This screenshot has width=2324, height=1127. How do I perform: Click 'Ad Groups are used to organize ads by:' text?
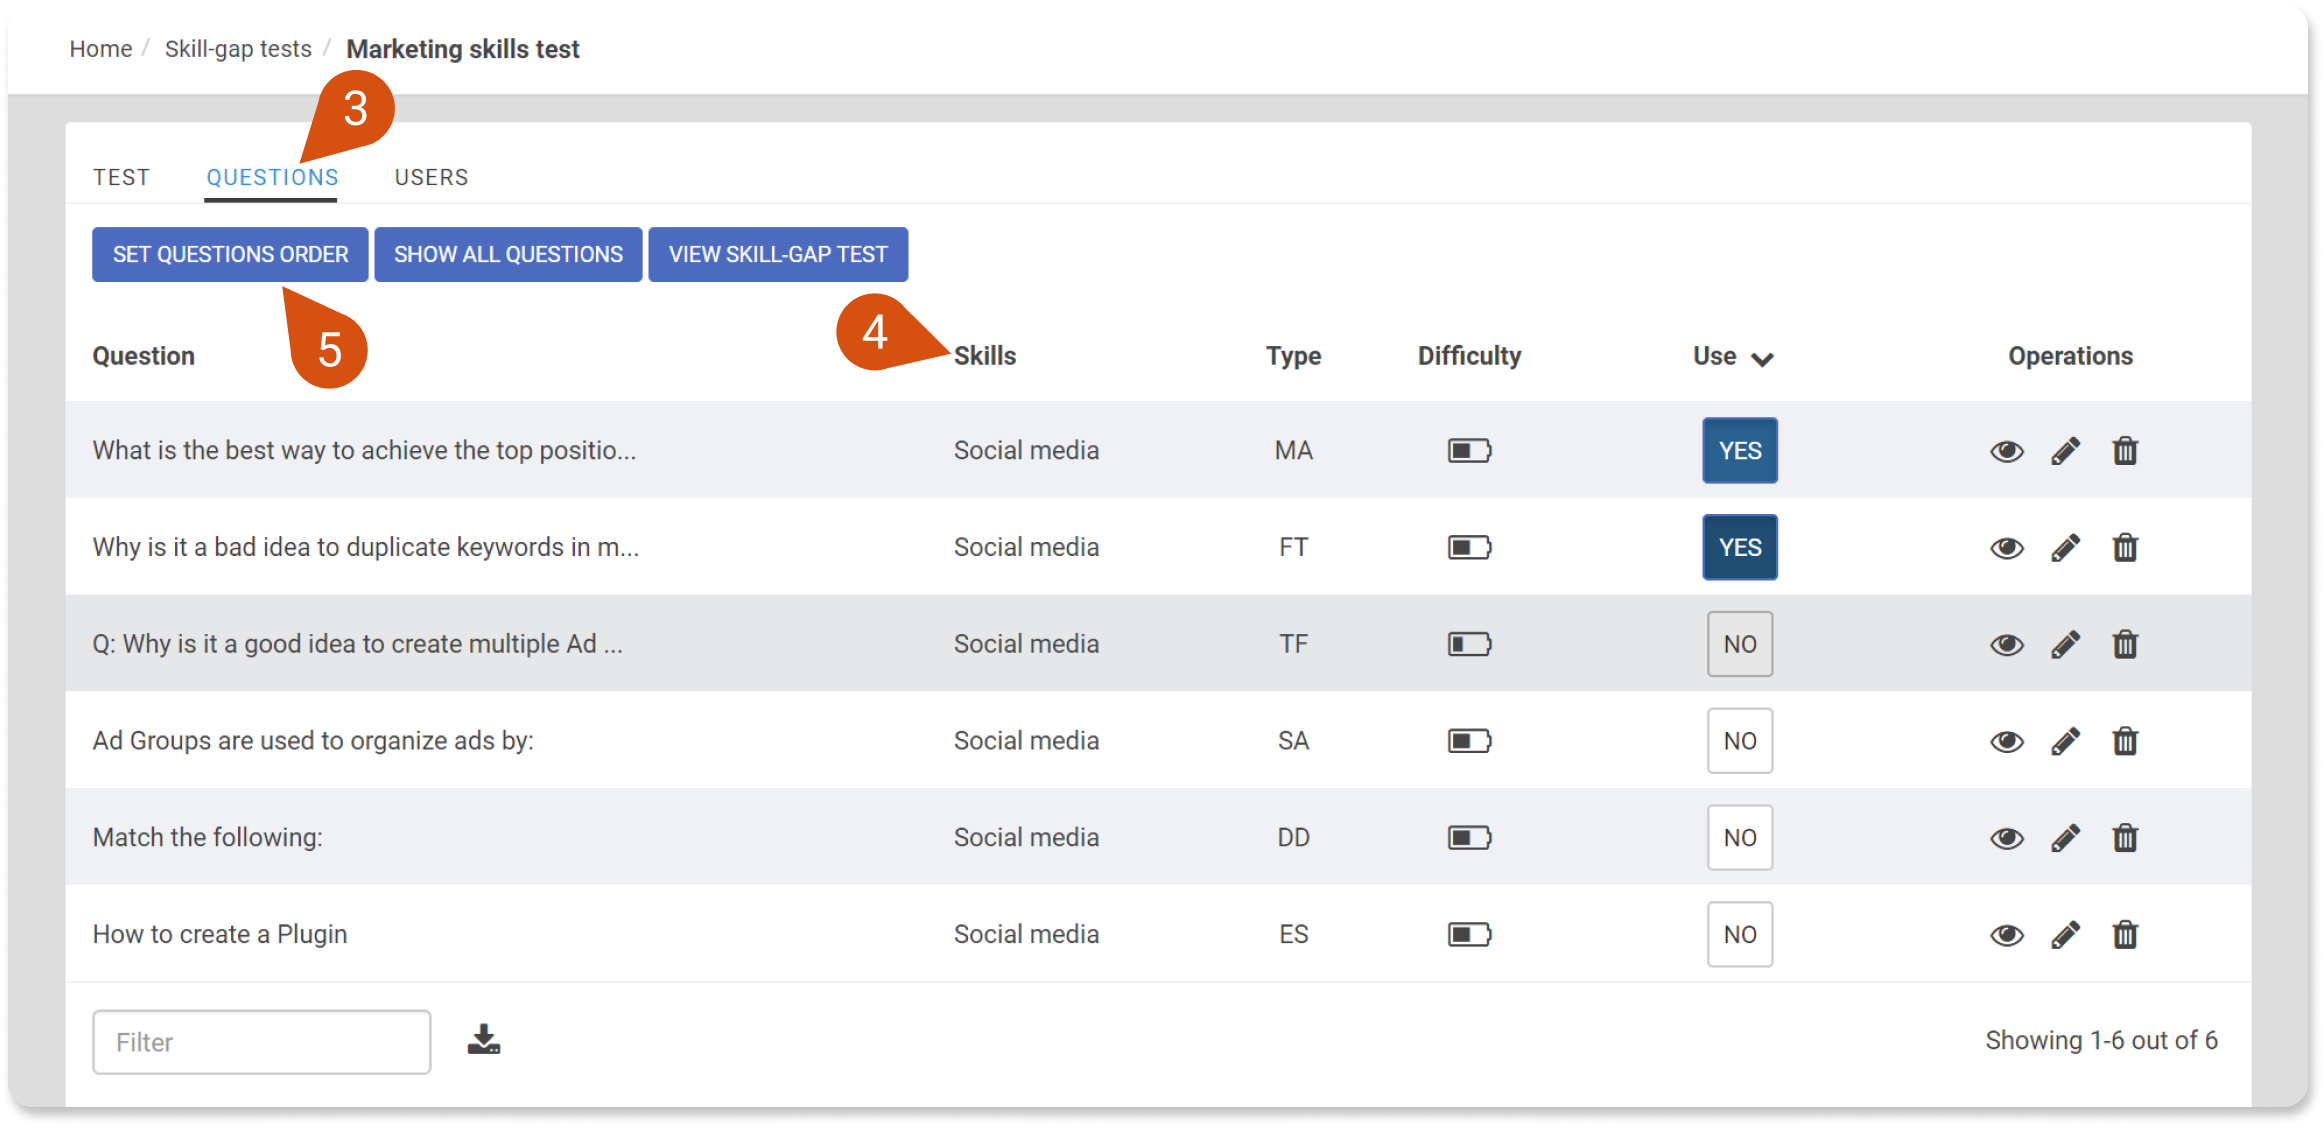(x=313, y=741)
